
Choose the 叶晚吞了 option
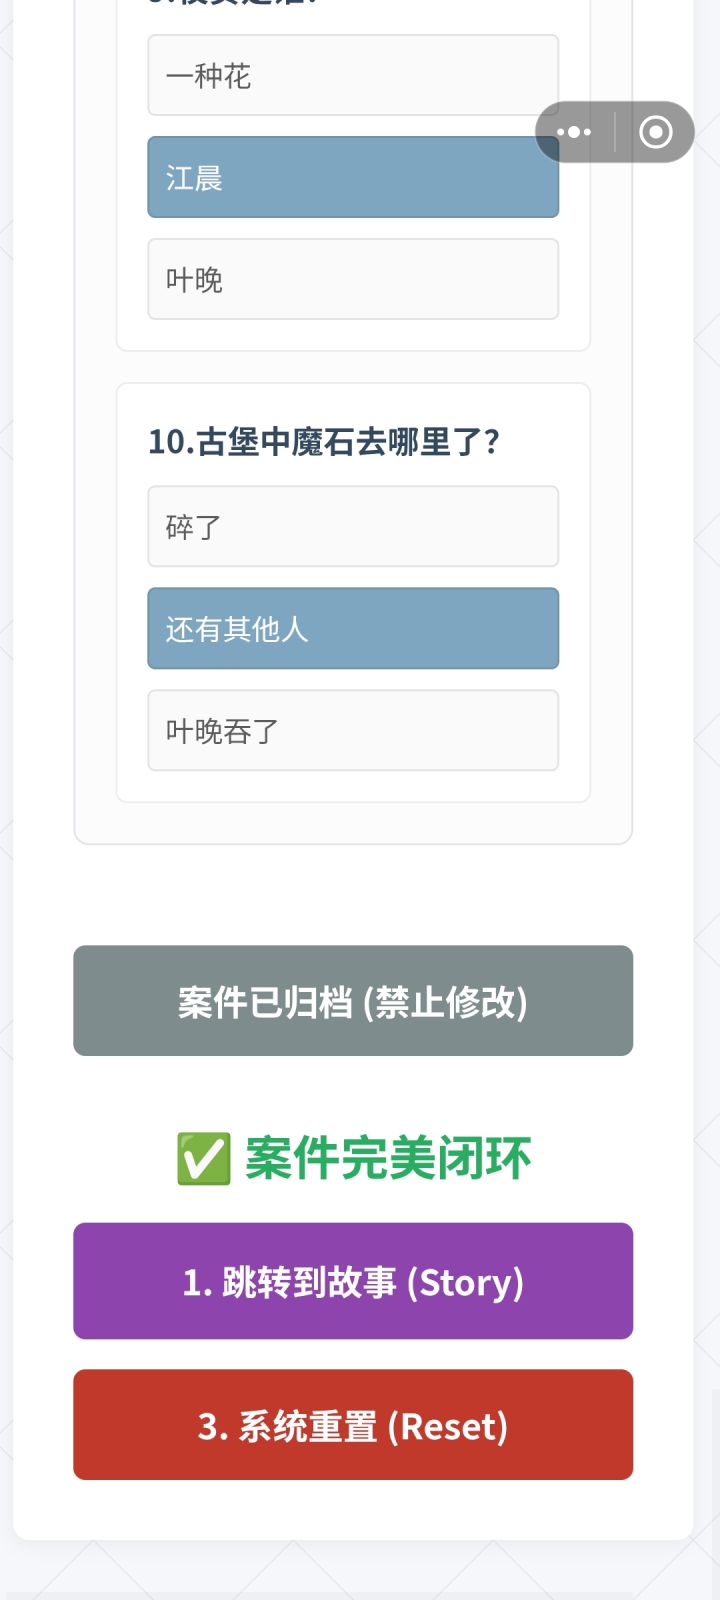point(353,730)
